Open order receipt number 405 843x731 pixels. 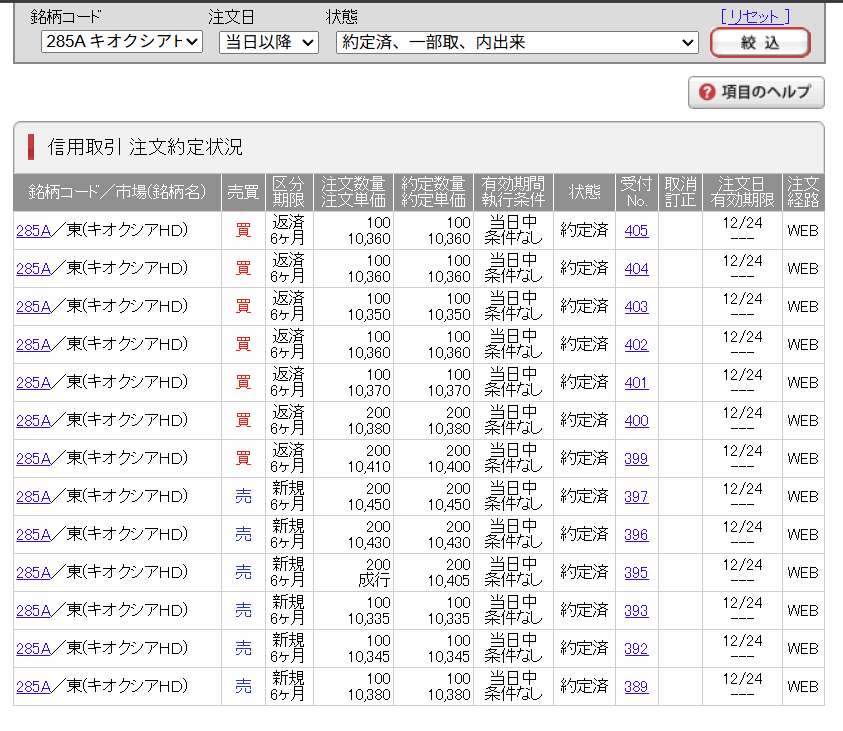[x=636, y=231]
